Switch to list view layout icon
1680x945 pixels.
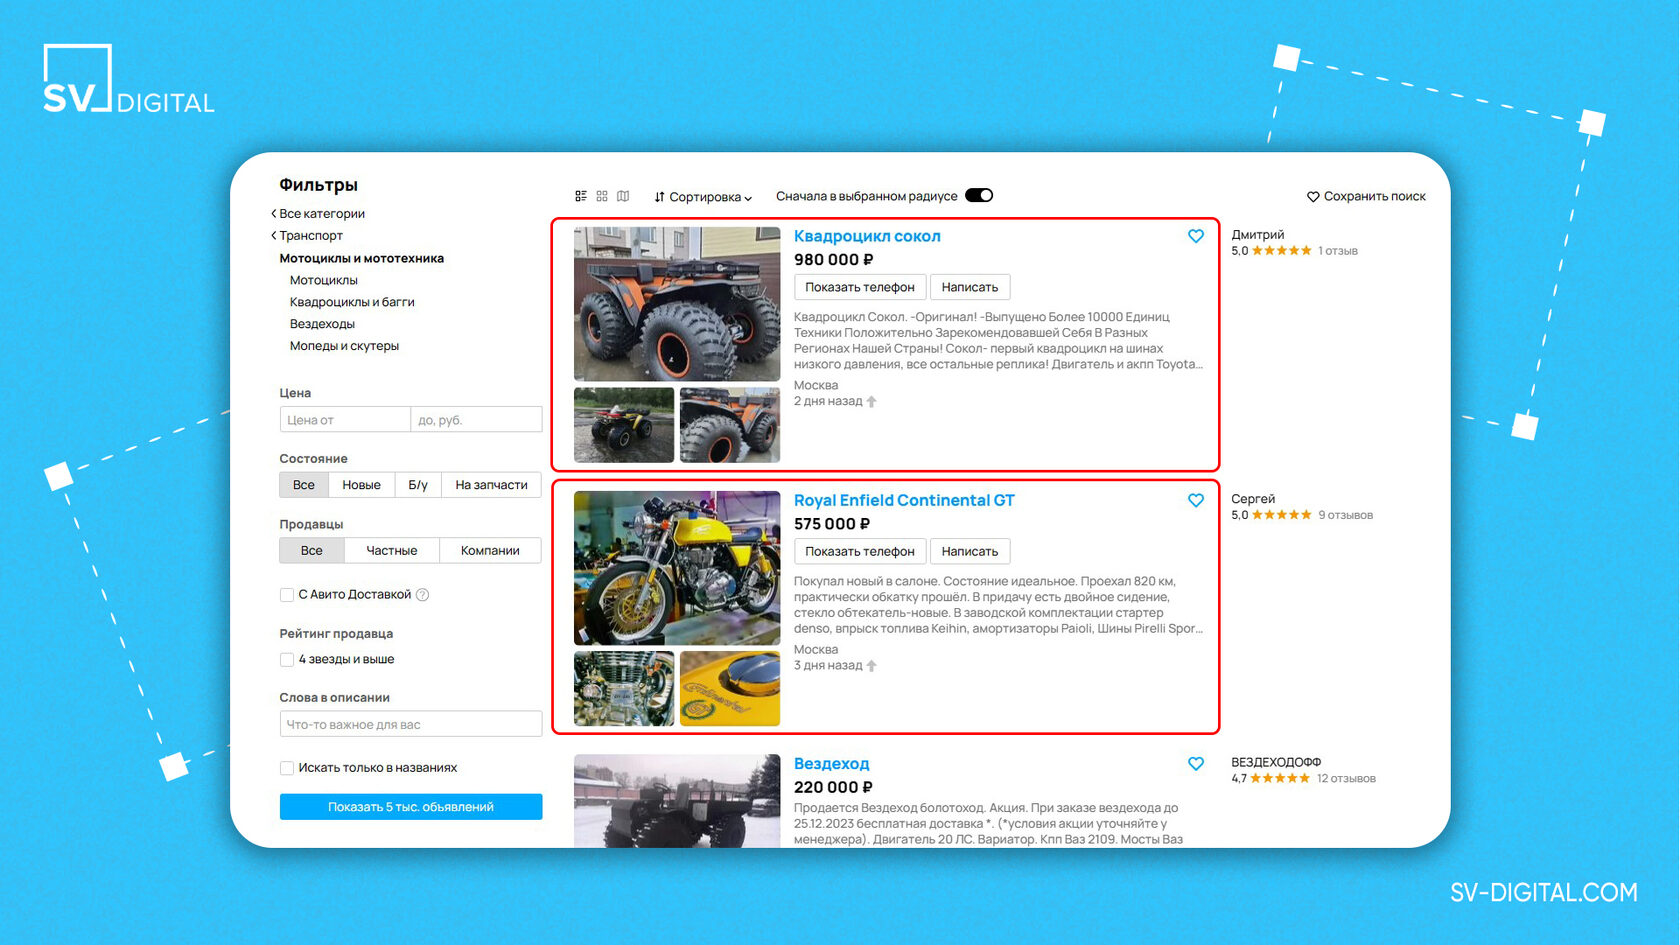tap(581, 196)
